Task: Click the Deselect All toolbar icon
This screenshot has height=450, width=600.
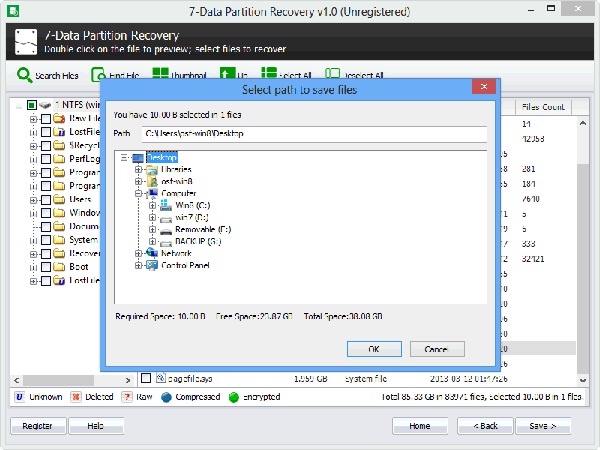Action: tap(332, 73)
